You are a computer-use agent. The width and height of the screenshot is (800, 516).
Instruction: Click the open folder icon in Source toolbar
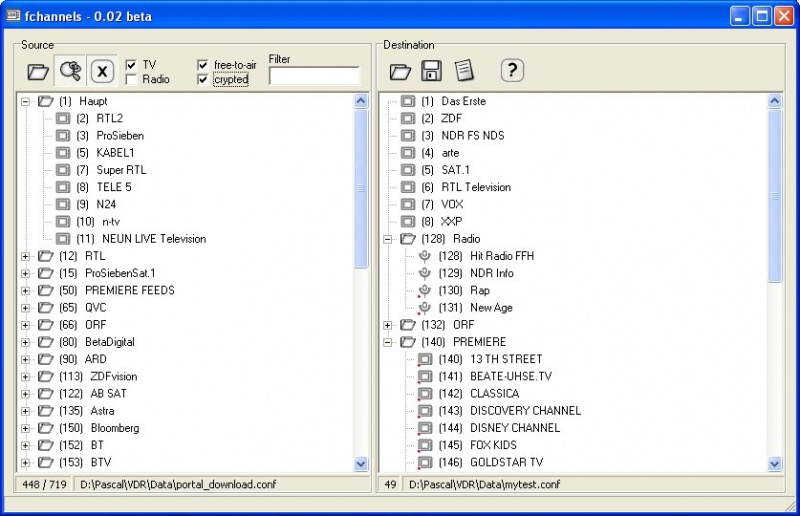pyautogui.click(x=38, y=71)
